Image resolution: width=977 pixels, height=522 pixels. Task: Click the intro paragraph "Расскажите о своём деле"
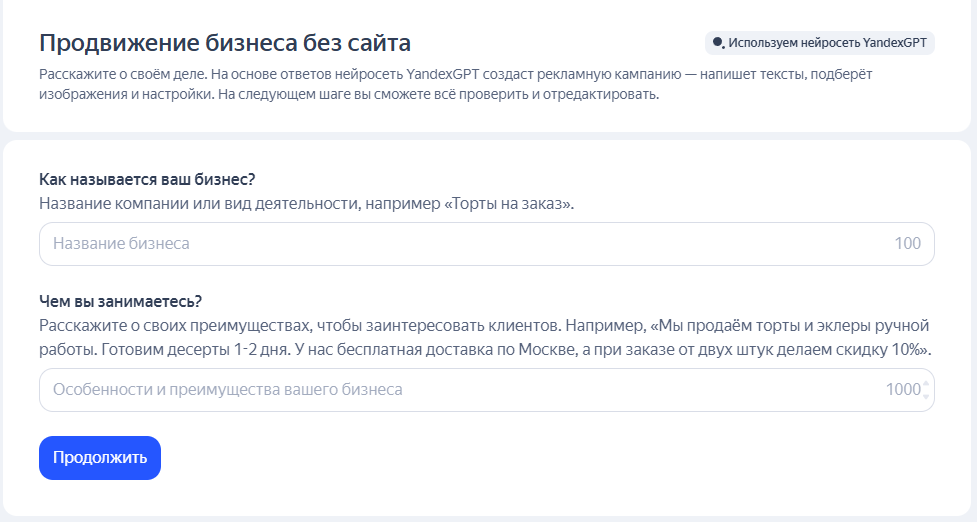coord(455,84)
